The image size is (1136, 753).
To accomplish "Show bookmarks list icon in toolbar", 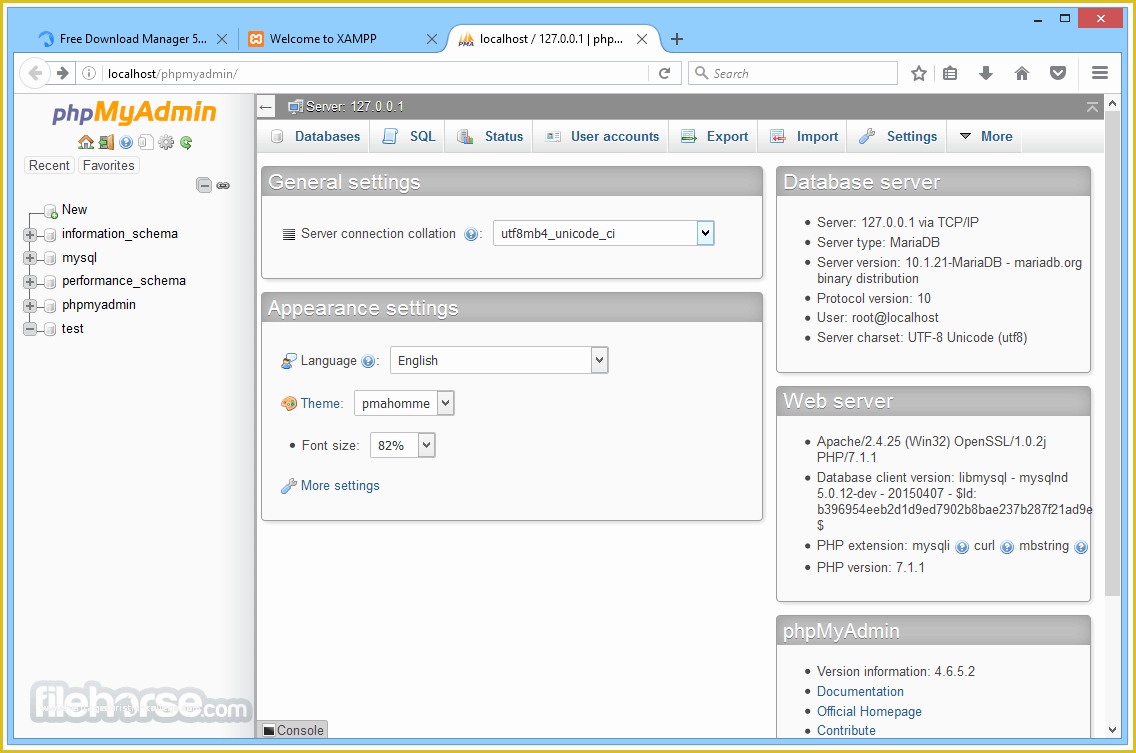I will tap(950, 73).
